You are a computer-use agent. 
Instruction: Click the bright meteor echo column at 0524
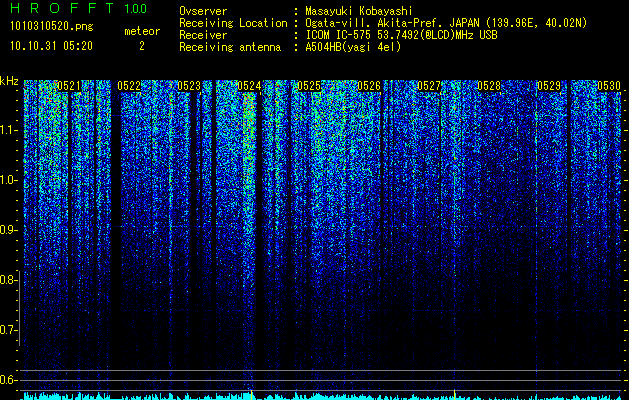pyautogui.click(x=249, y=189)
